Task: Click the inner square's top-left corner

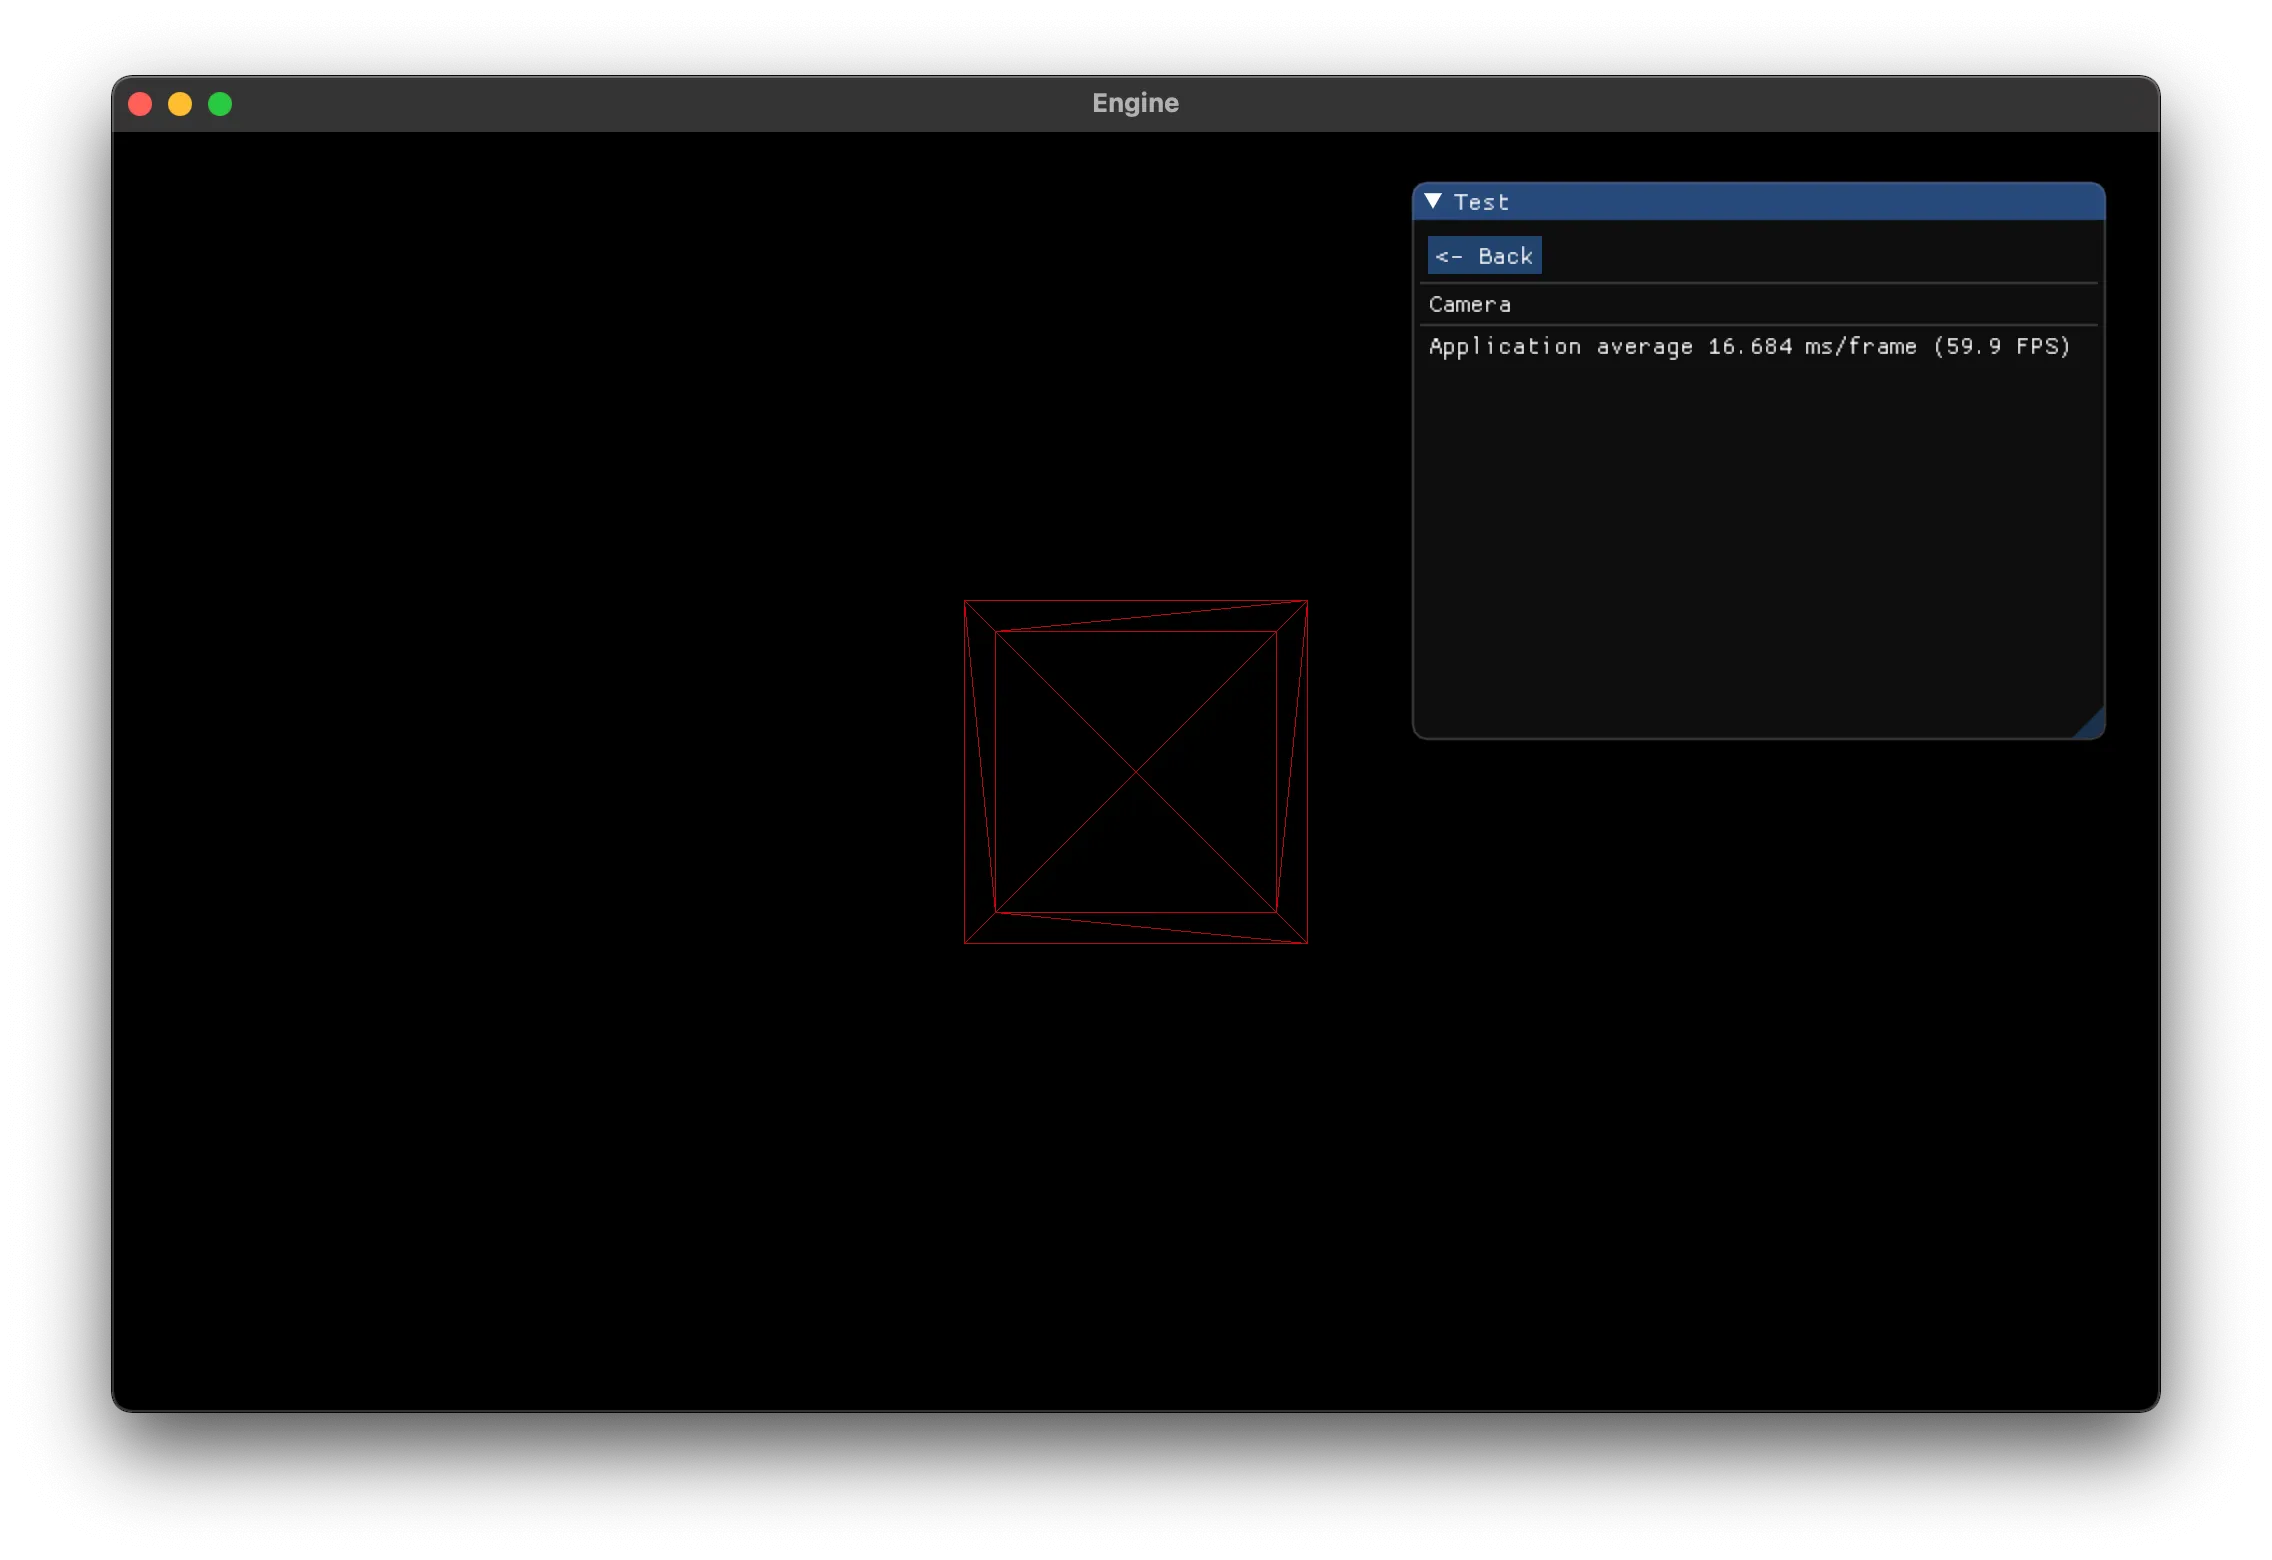Action: [x=996, y=632]
